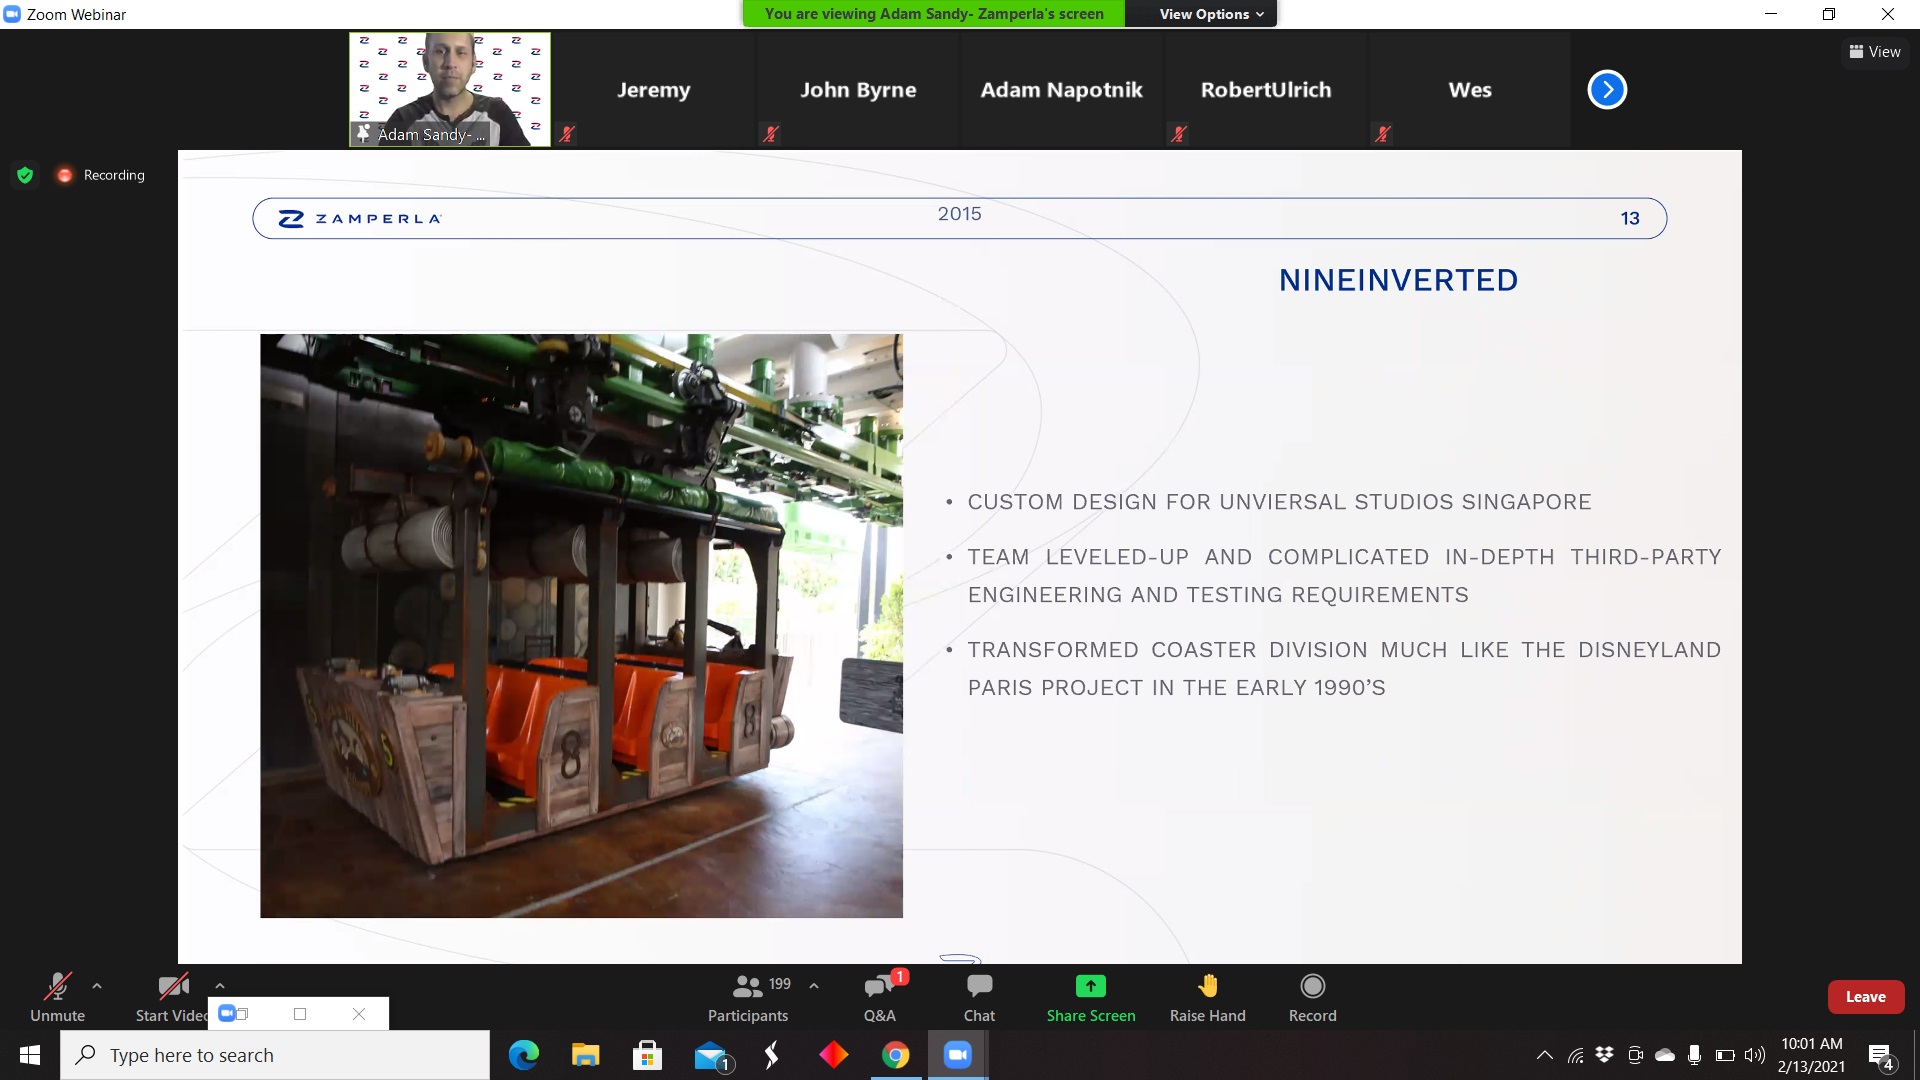This screenshot has height=1080, width=1920.
Task: Open Google Chrome from the taskbar
Action: (895, 1055)
